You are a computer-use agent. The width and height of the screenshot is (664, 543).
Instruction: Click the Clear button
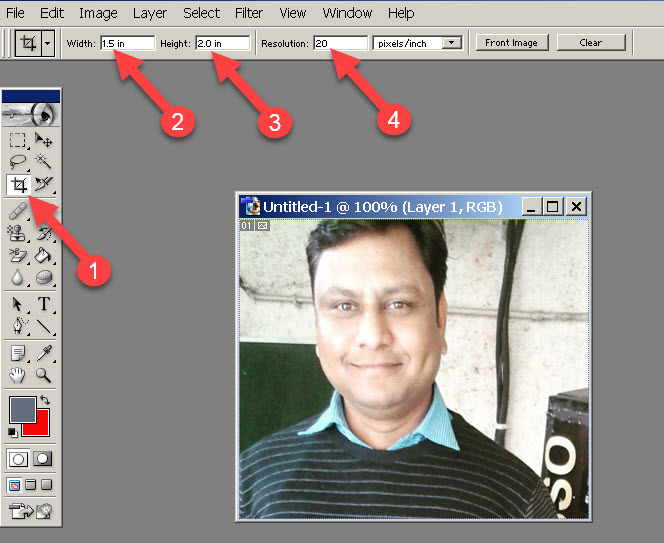pyautogui.click(x=591, y=43)
